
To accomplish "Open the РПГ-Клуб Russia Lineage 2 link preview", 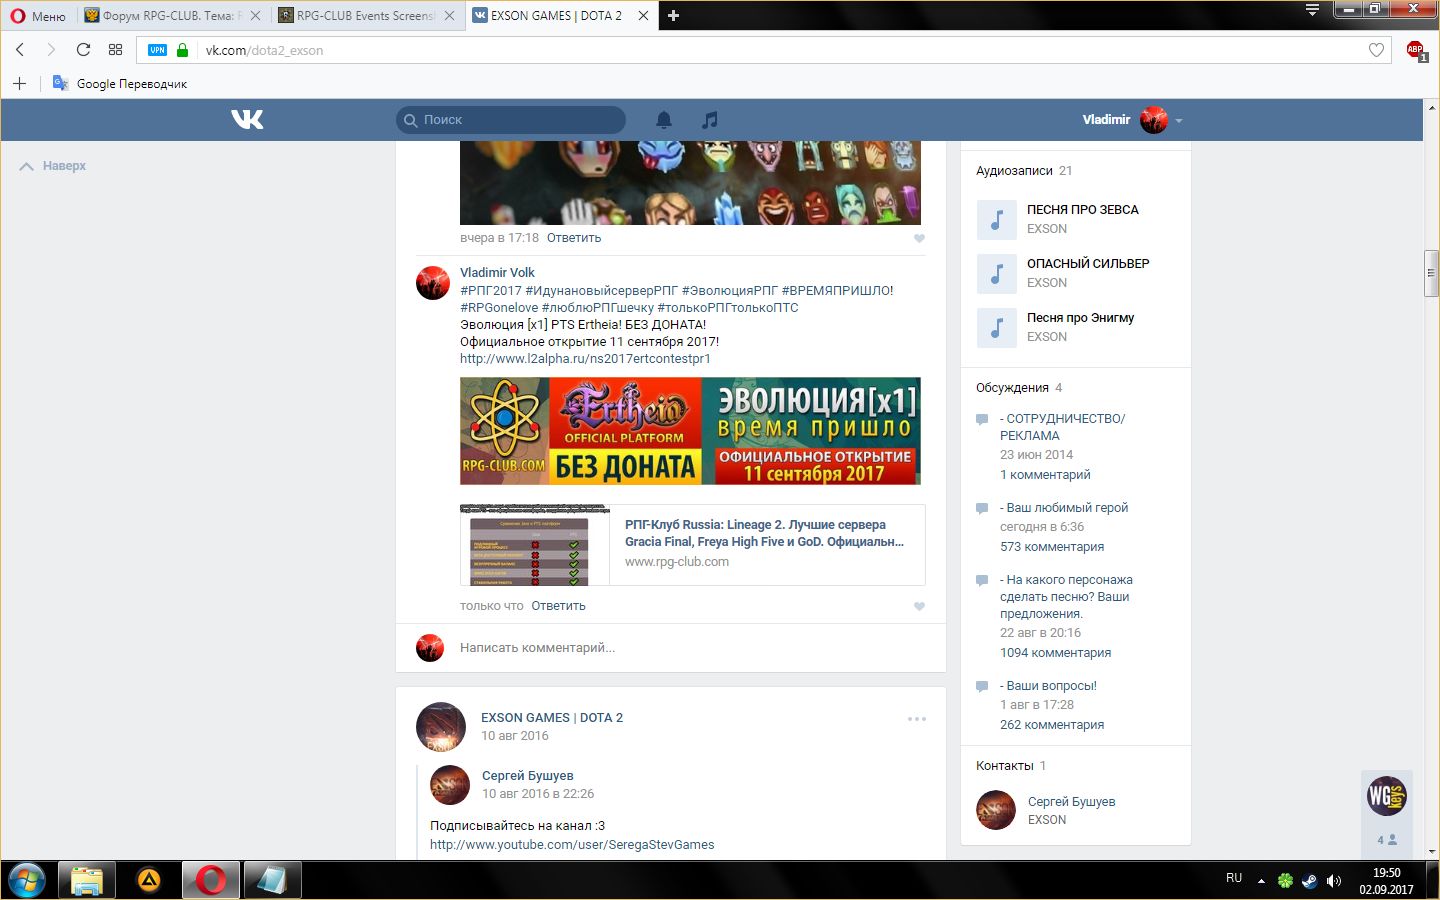I will 764,533.
